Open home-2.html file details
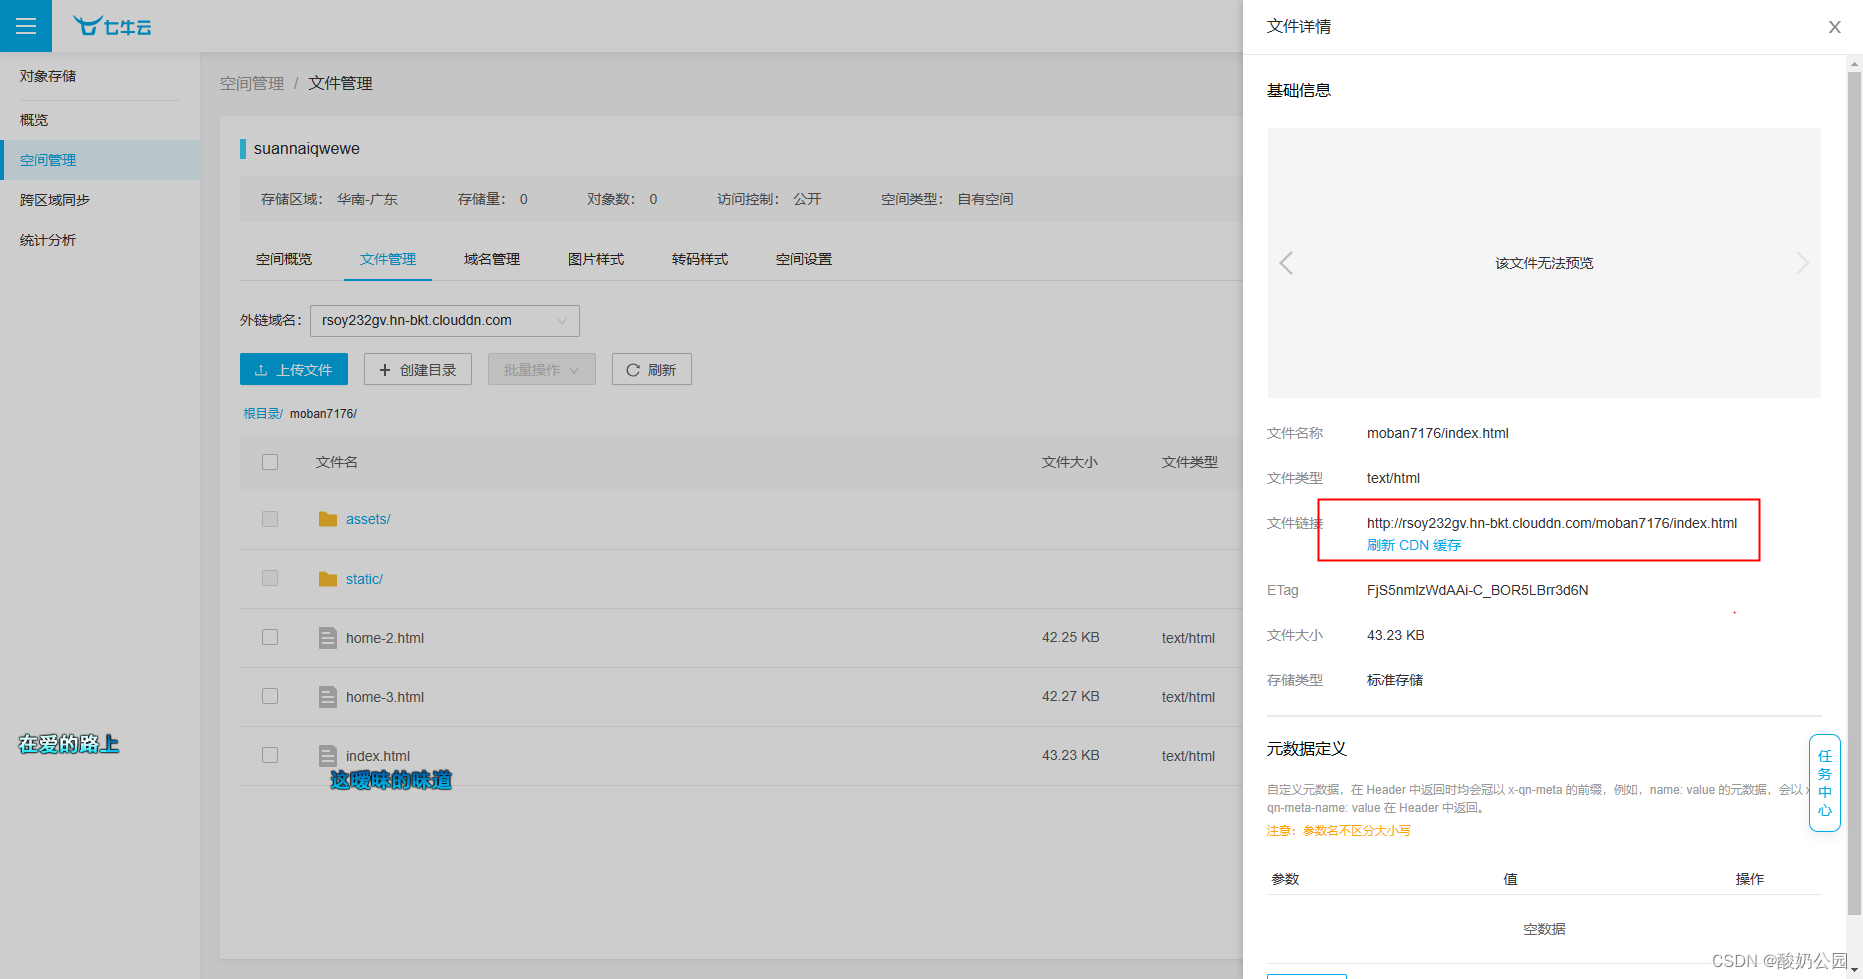1863x979 pixels. pos(385,638)
